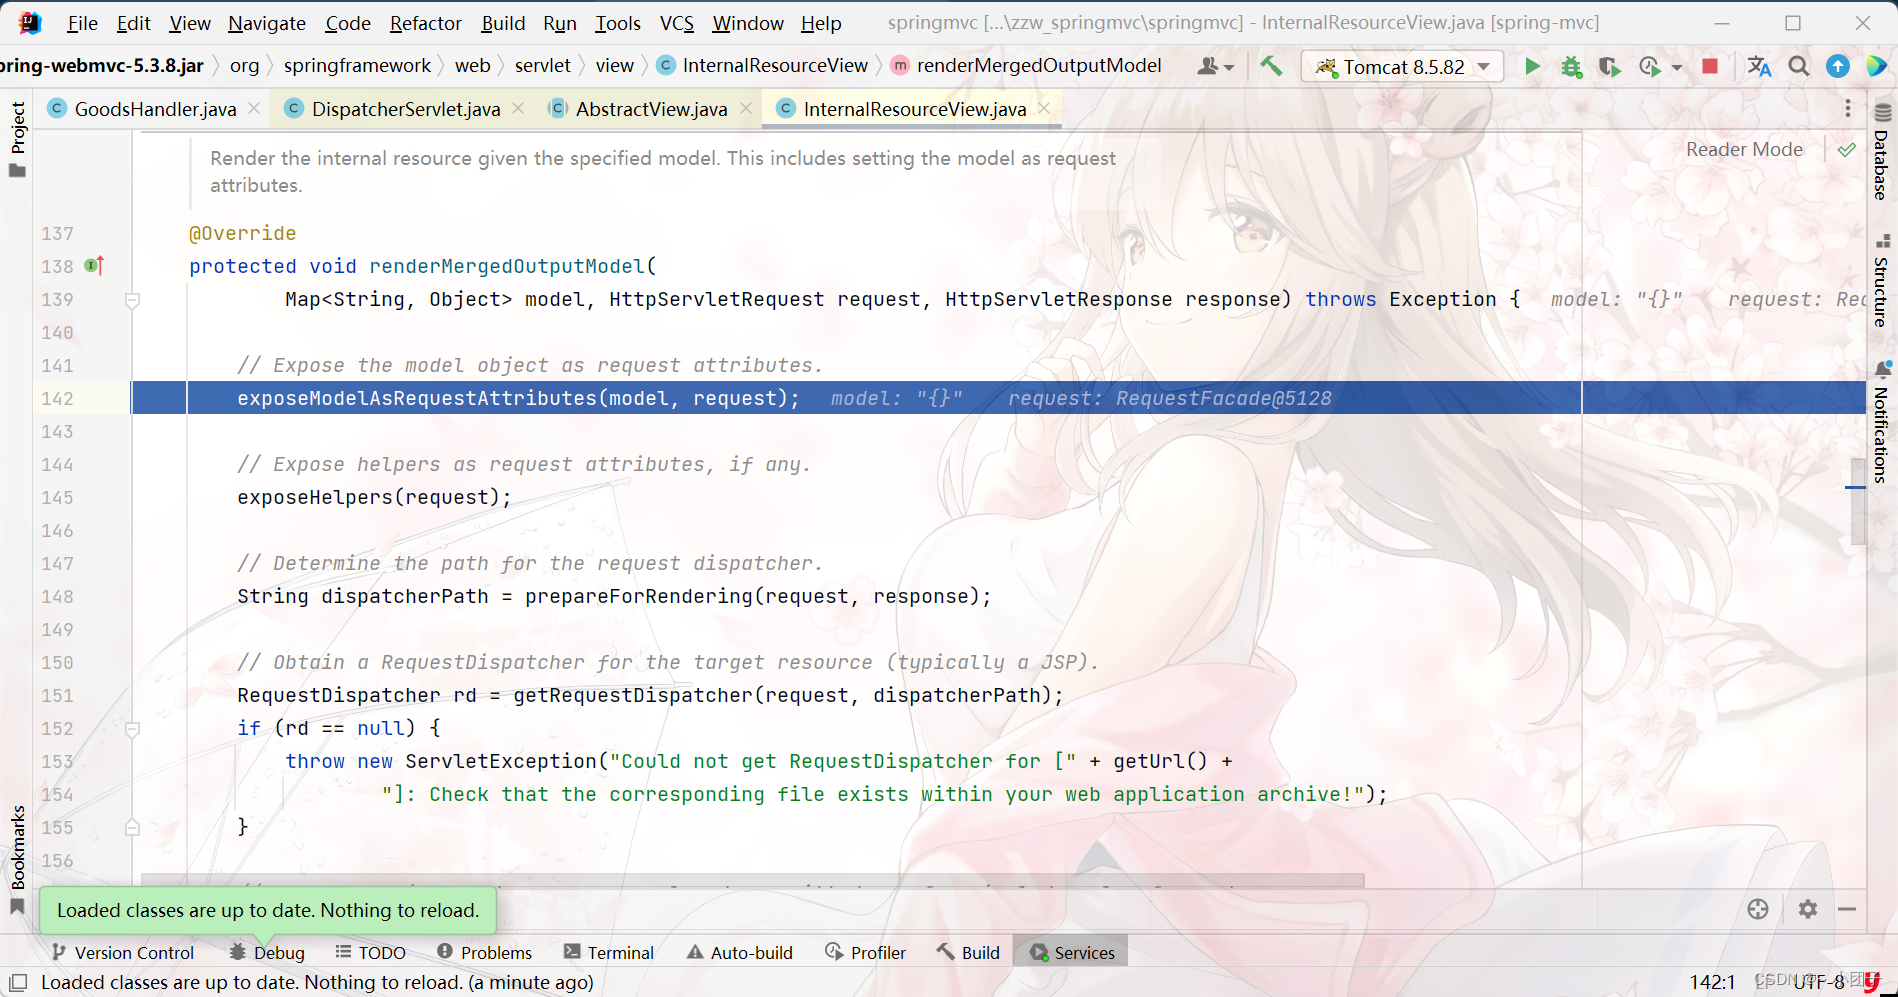Open the TODO tool window
1898x997 pixels.
point(370,952)
